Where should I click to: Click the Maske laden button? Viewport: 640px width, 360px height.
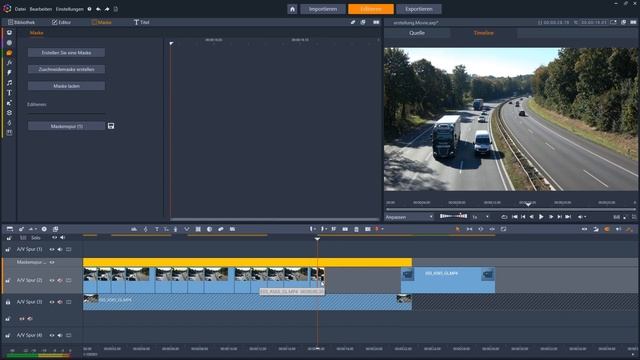tap(66, 86)
